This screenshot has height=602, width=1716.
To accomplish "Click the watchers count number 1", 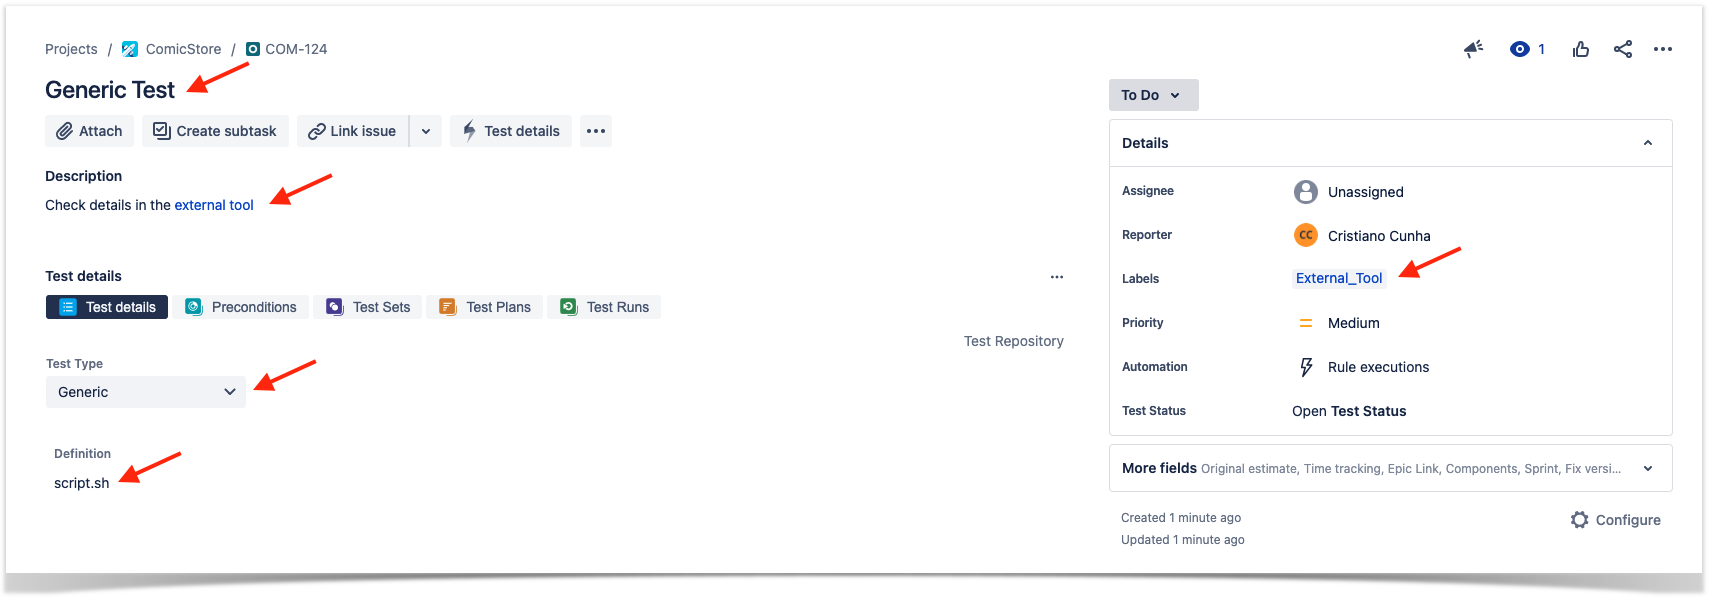I will tap(1541, 49).
